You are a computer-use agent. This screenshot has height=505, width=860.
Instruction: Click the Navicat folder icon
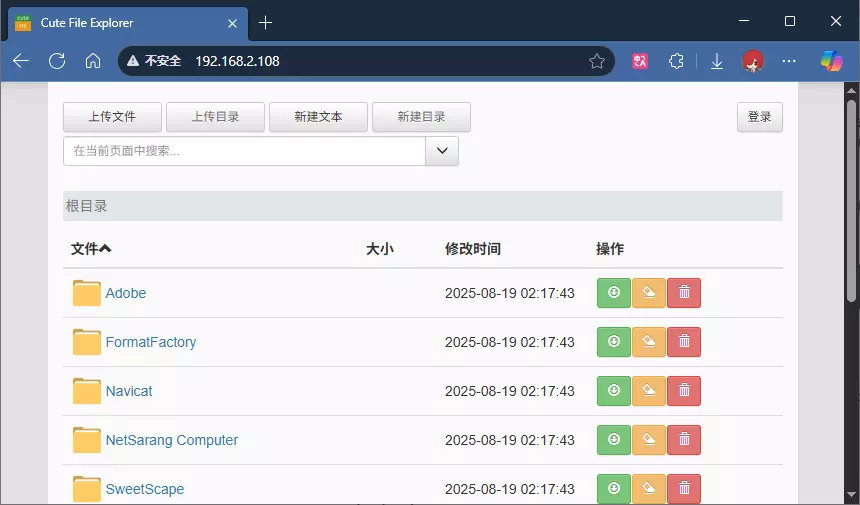[87, 391]
